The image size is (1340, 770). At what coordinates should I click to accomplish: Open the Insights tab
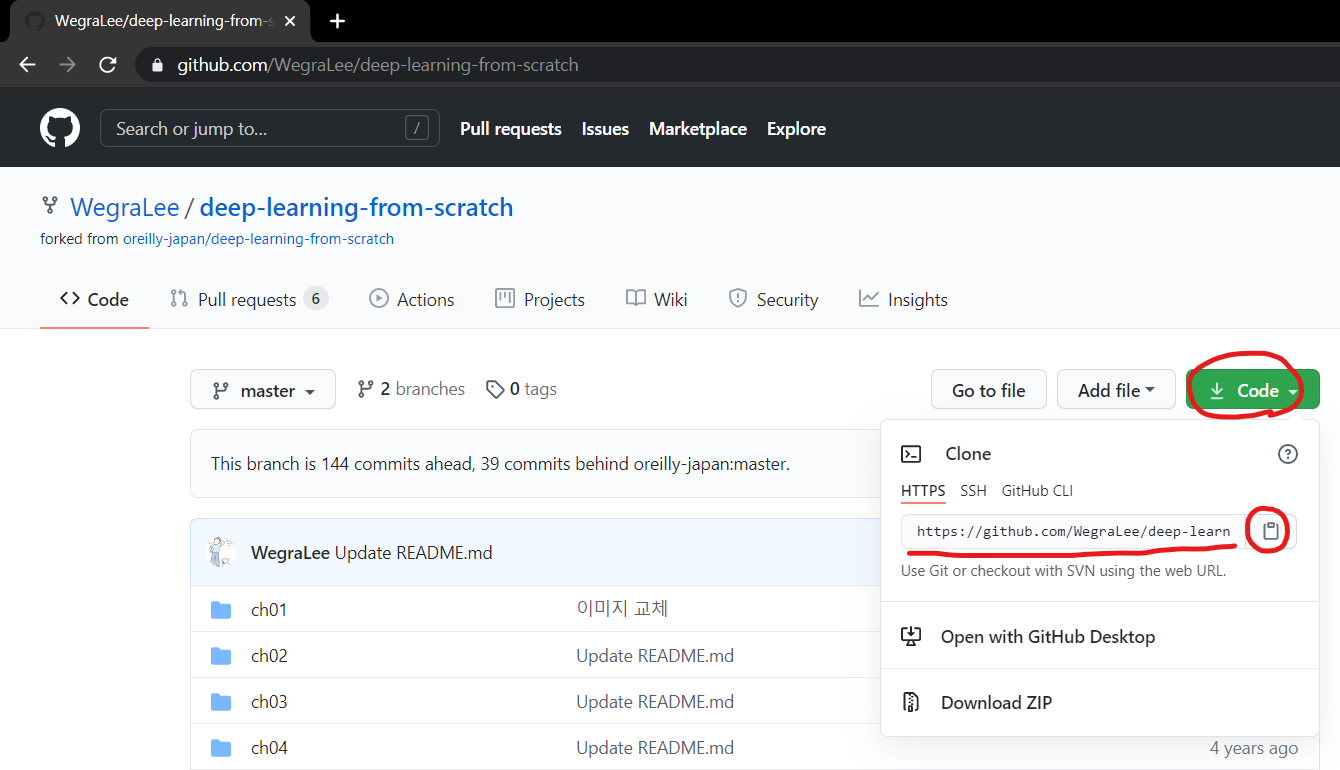[x=903, y=299]
